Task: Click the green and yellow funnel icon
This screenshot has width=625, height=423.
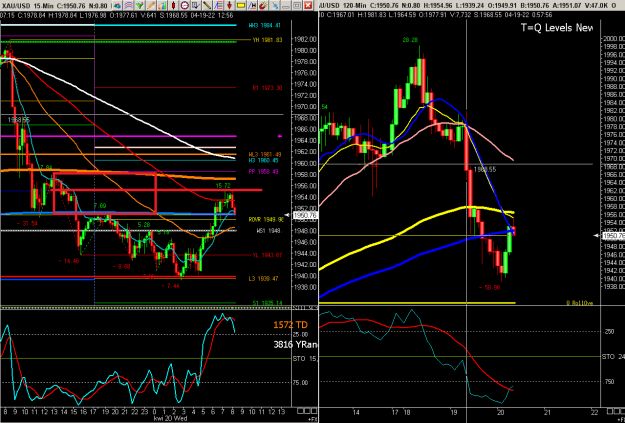Action: tap(140, 6)
